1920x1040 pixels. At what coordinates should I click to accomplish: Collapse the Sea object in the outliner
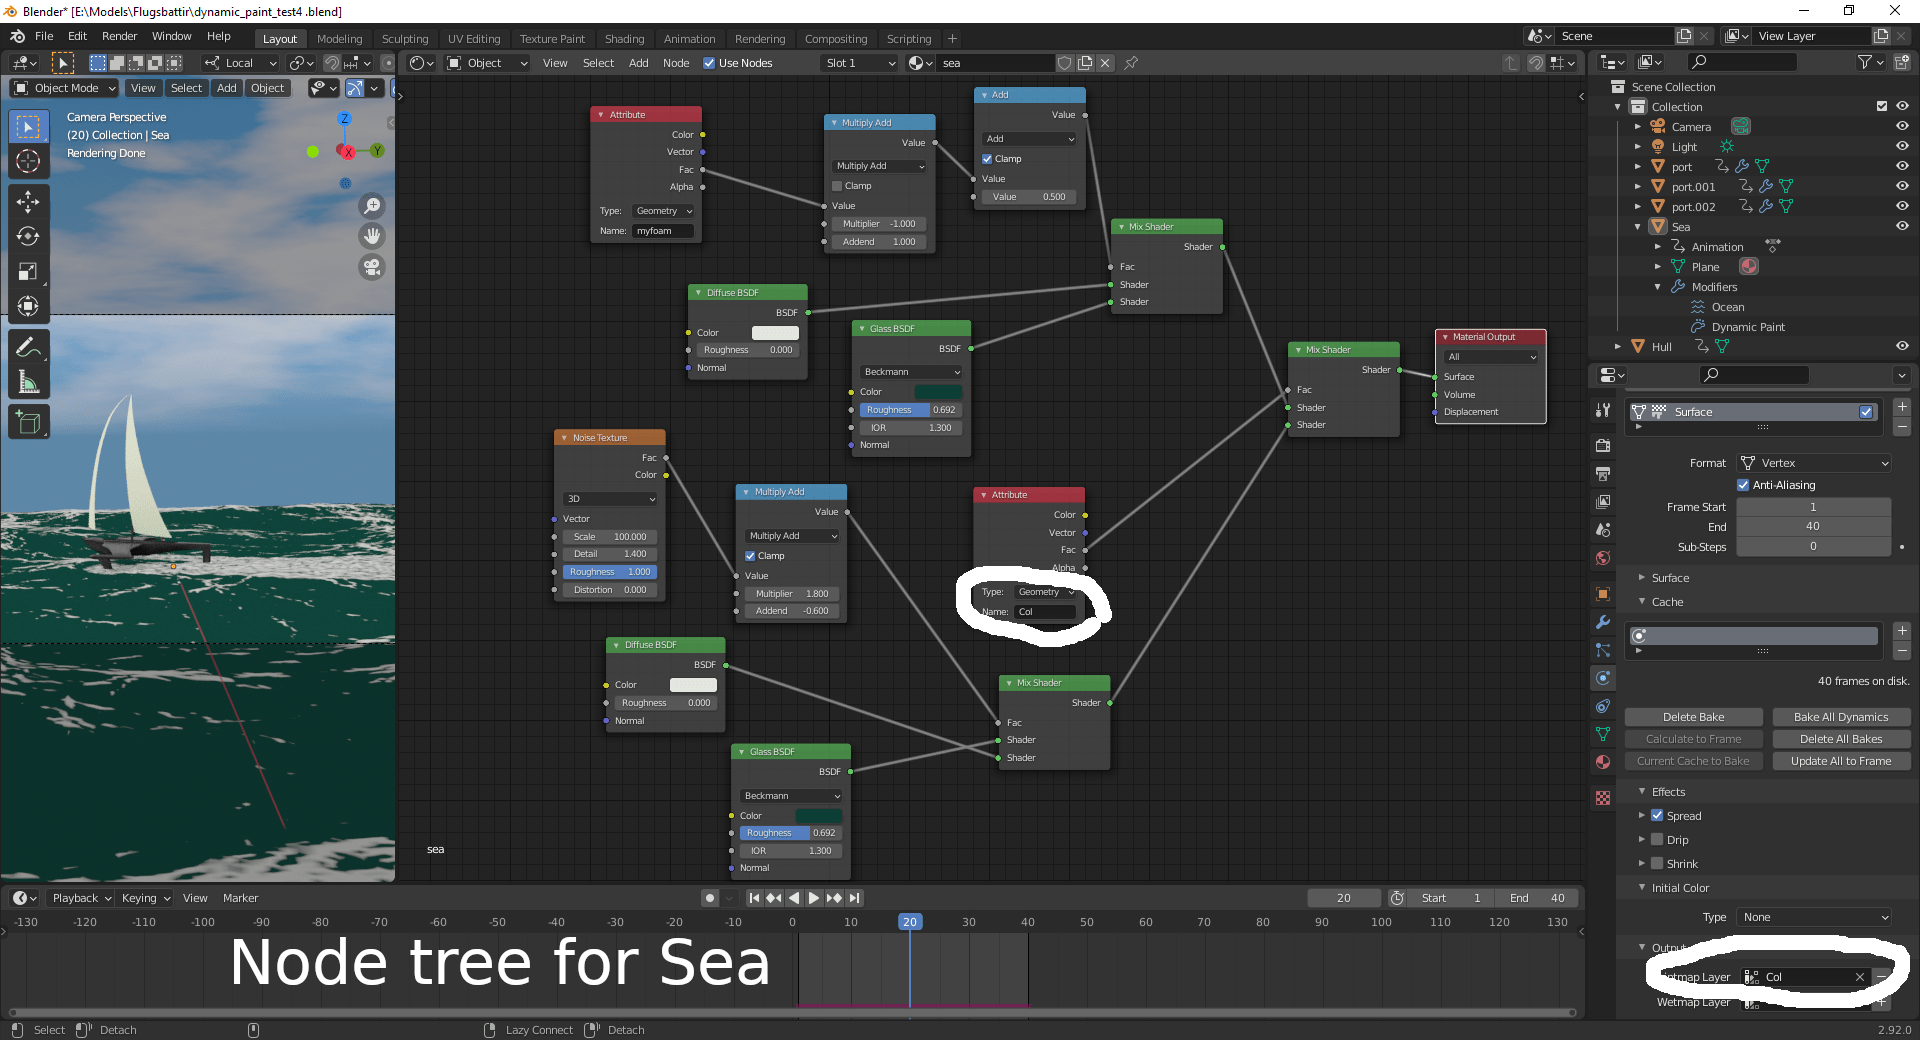point(1637,226)
